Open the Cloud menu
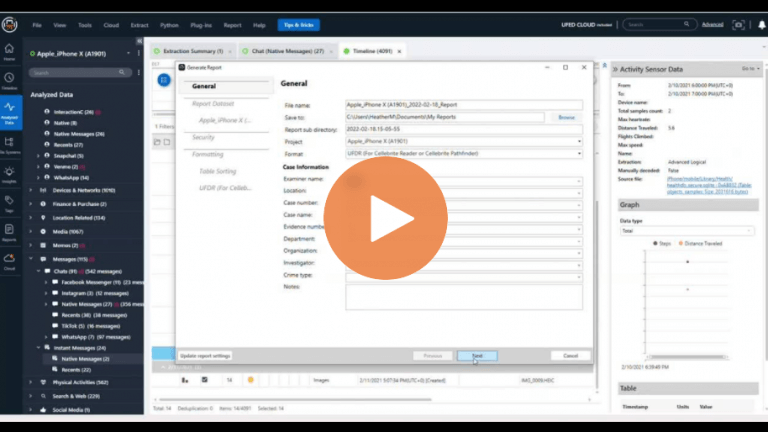This screenshot has width=768, height=432. click(111, 25)
